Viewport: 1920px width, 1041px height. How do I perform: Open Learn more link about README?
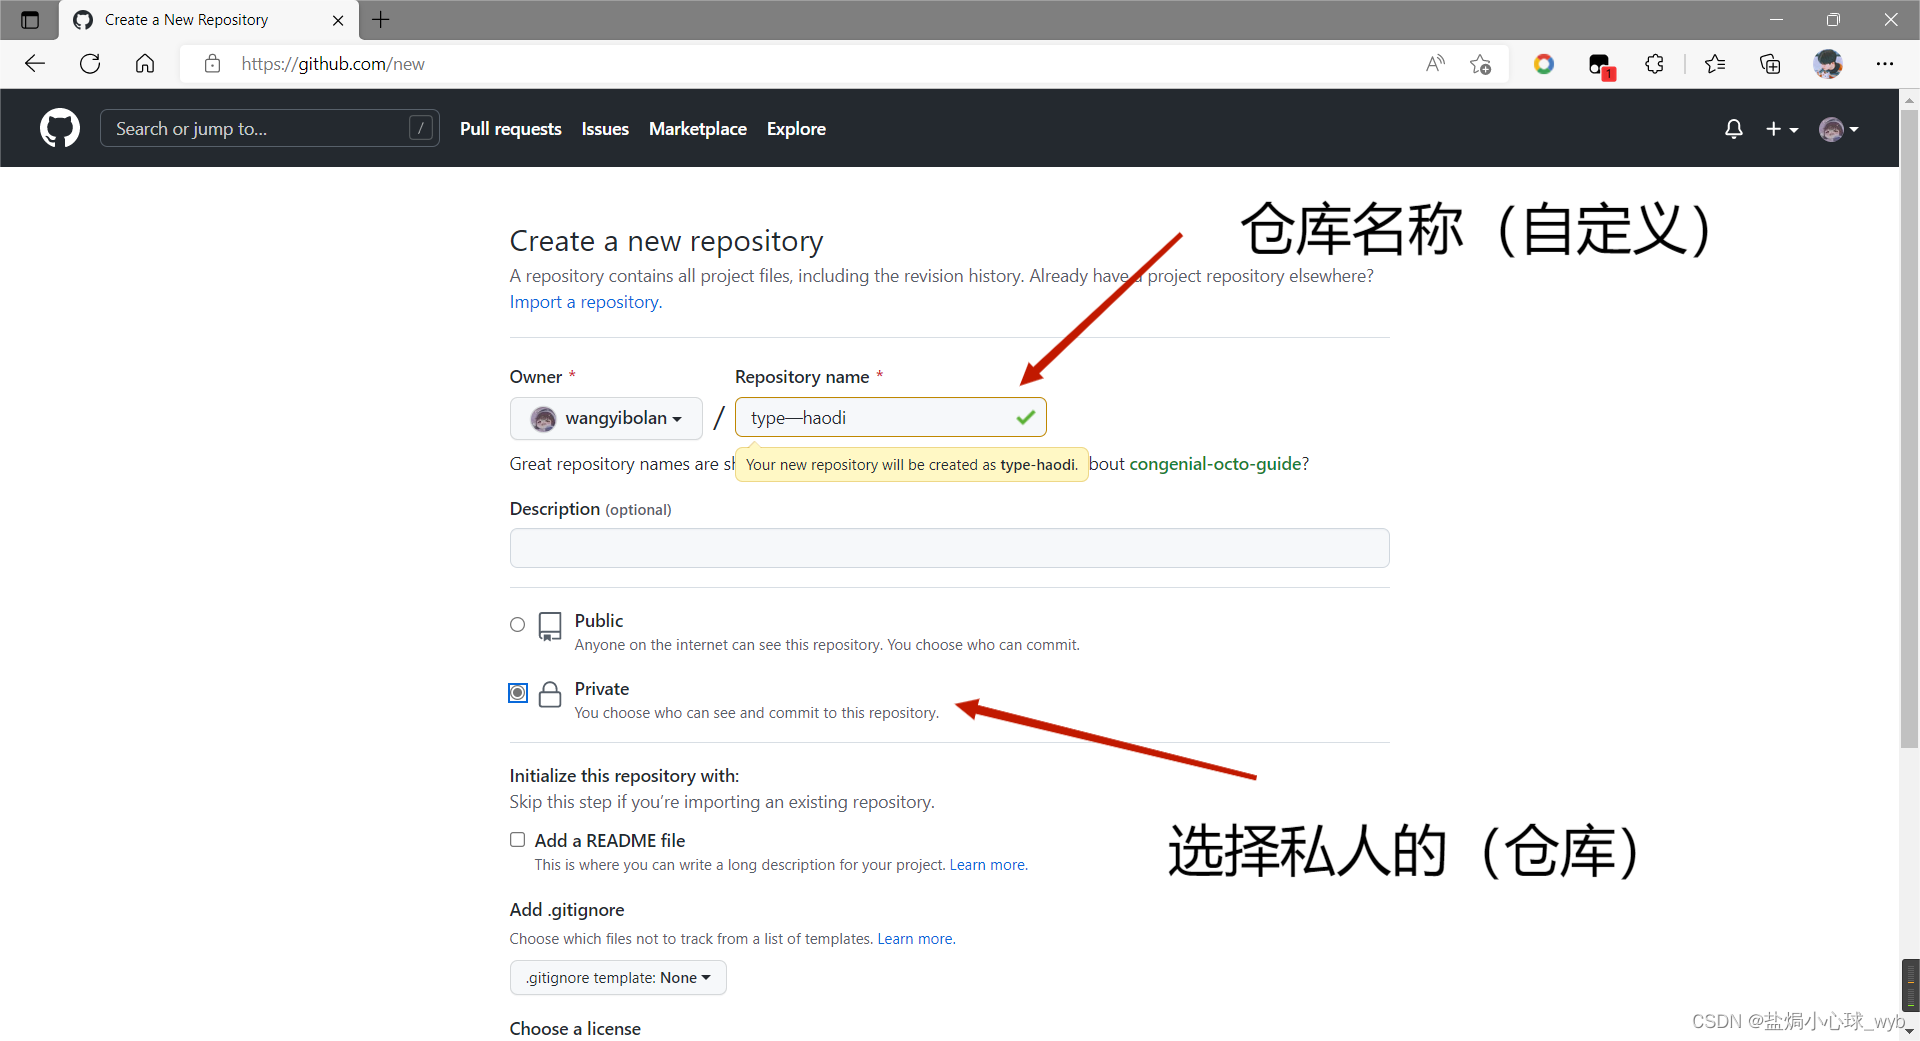coord(987,865)
